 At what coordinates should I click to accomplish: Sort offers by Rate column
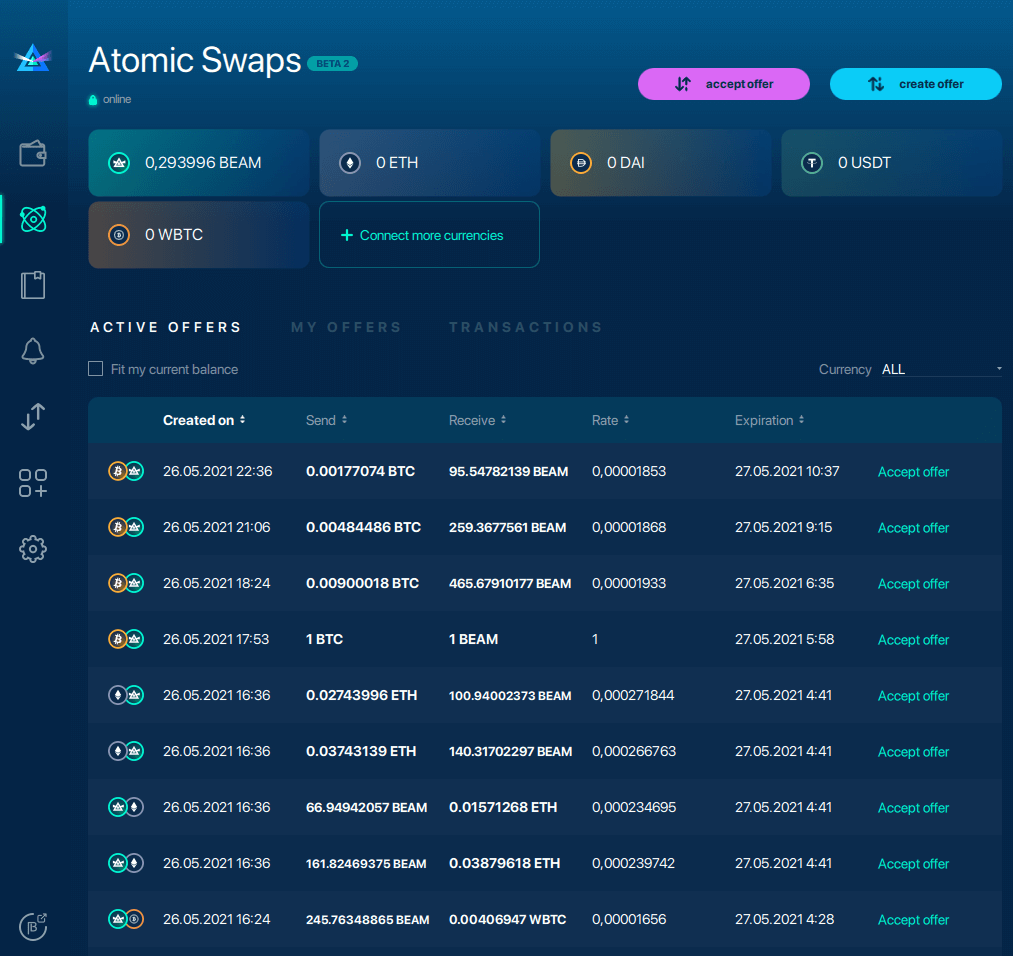point(609,421)
